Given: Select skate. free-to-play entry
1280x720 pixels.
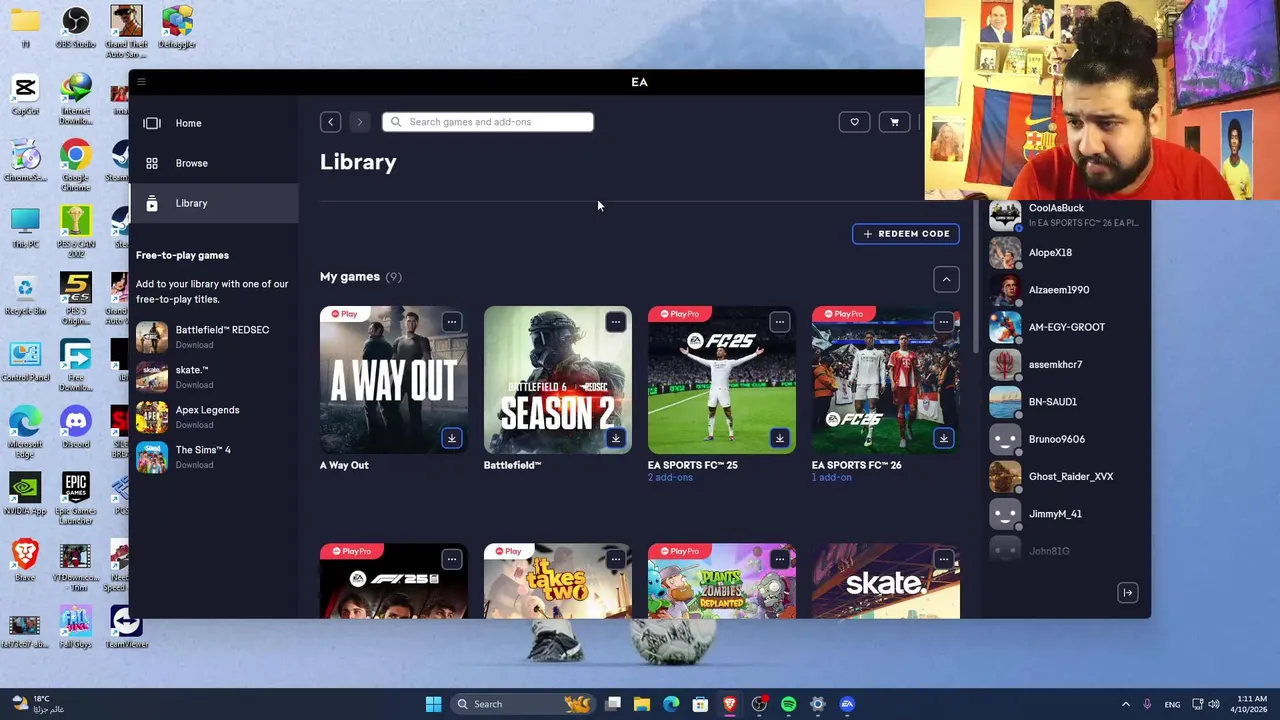Looking at the screenshot, I should 212,377.
